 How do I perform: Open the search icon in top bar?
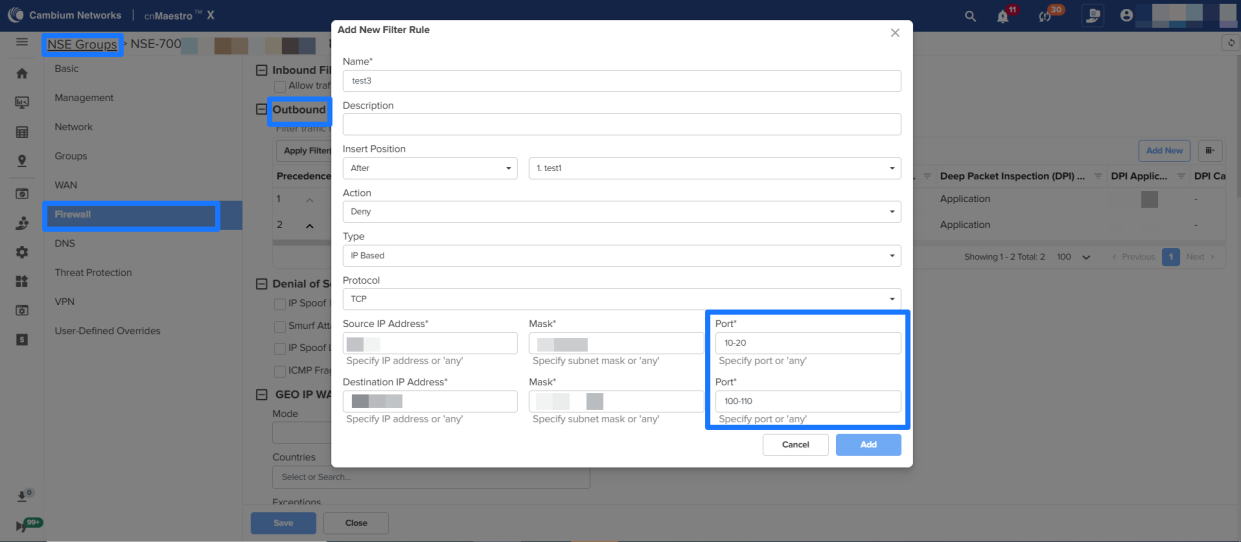[x=970, y=16]
